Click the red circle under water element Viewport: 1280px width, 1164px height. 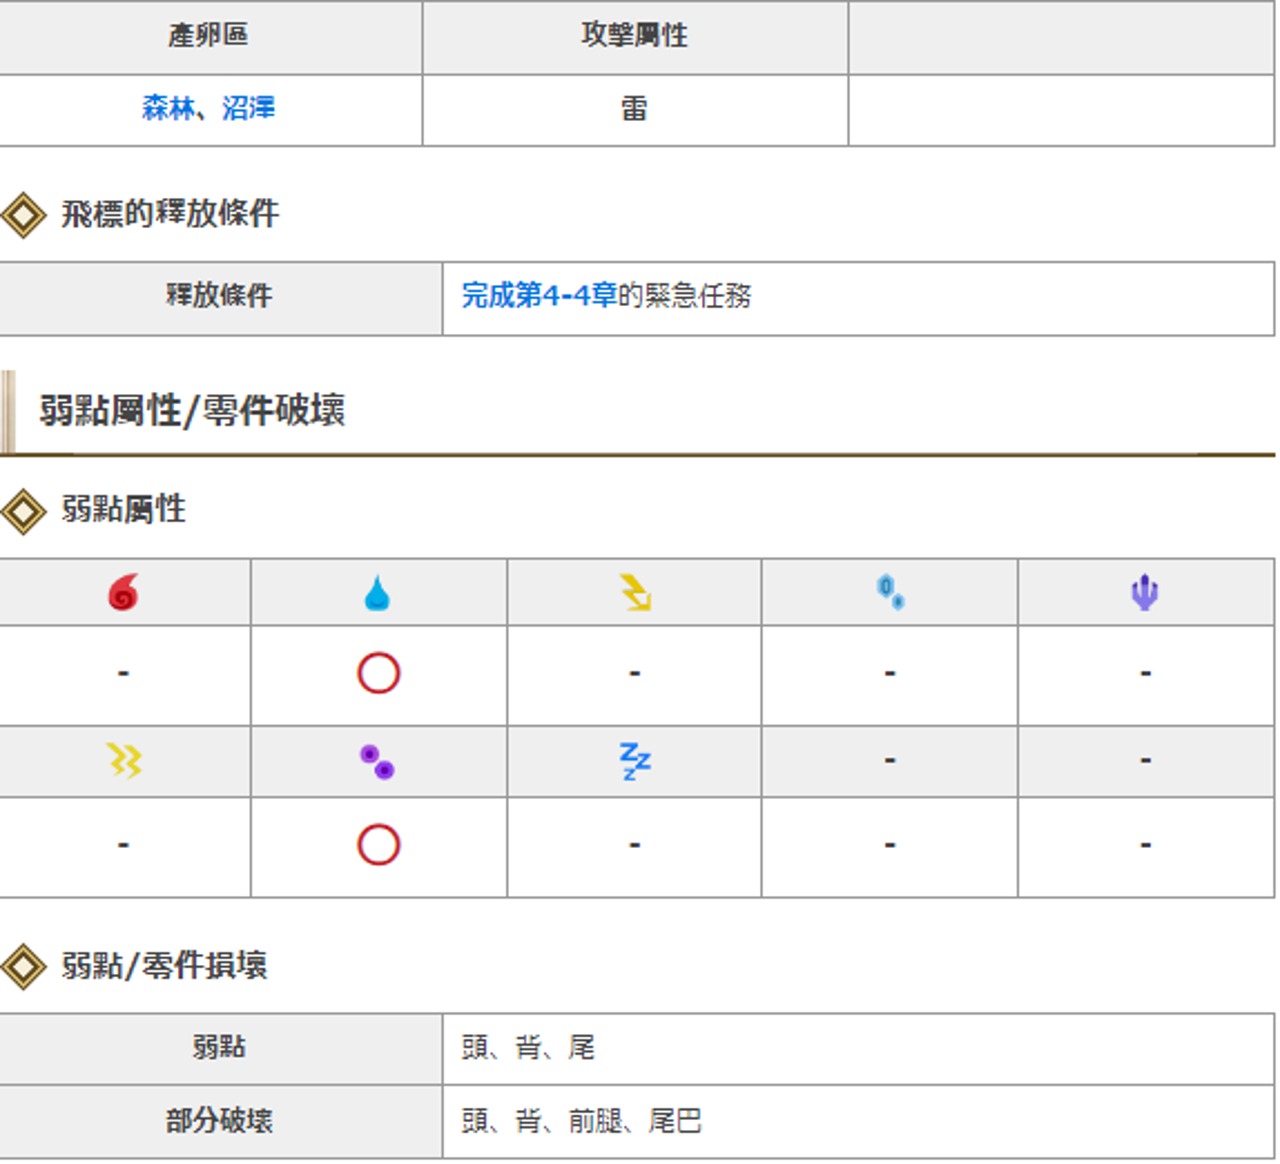pyautogui.click(x=378, y=673)
